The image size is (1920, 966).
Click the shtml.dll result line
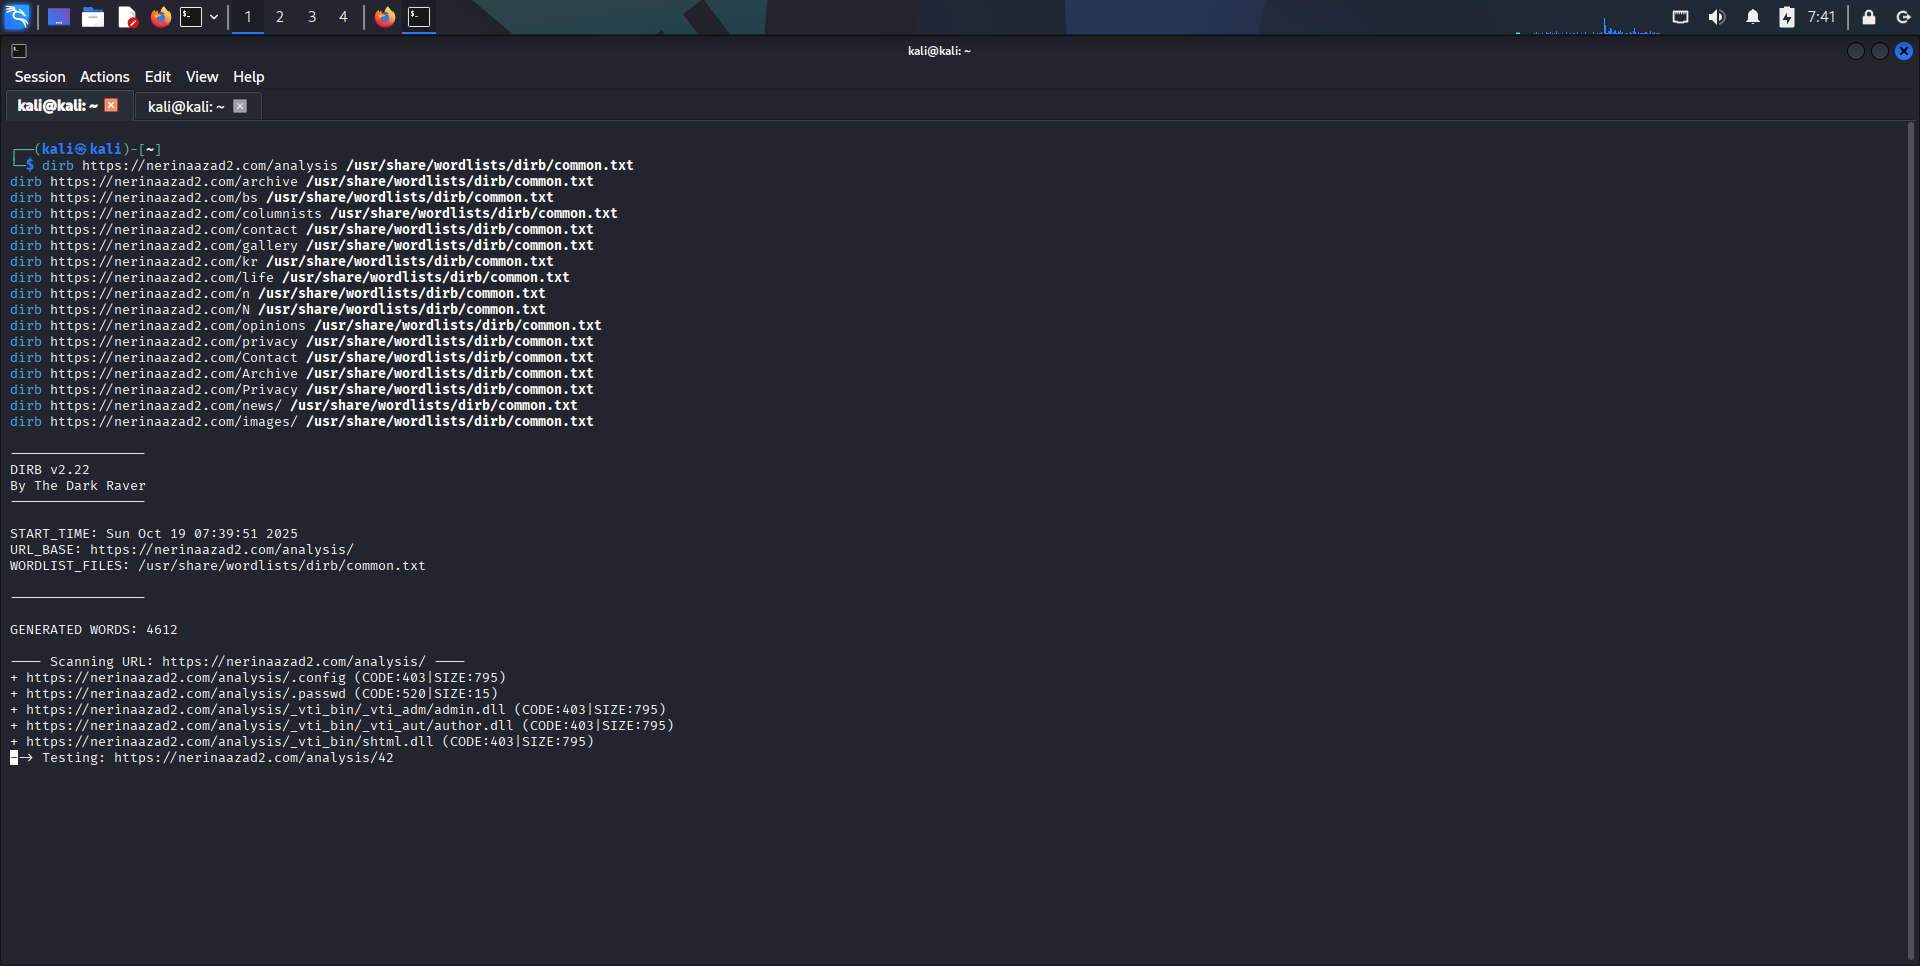point(302,742)
